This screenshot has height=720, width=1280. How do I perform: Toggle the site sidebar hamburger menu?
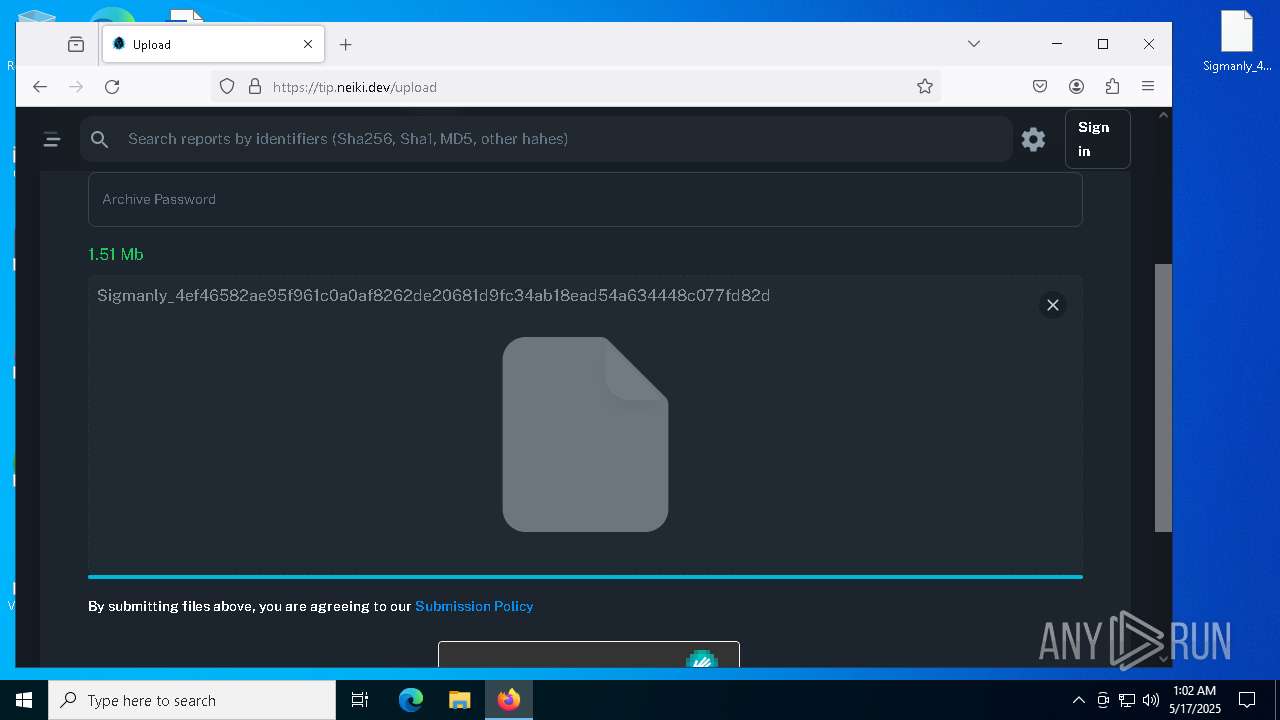(x=52, y=140)
